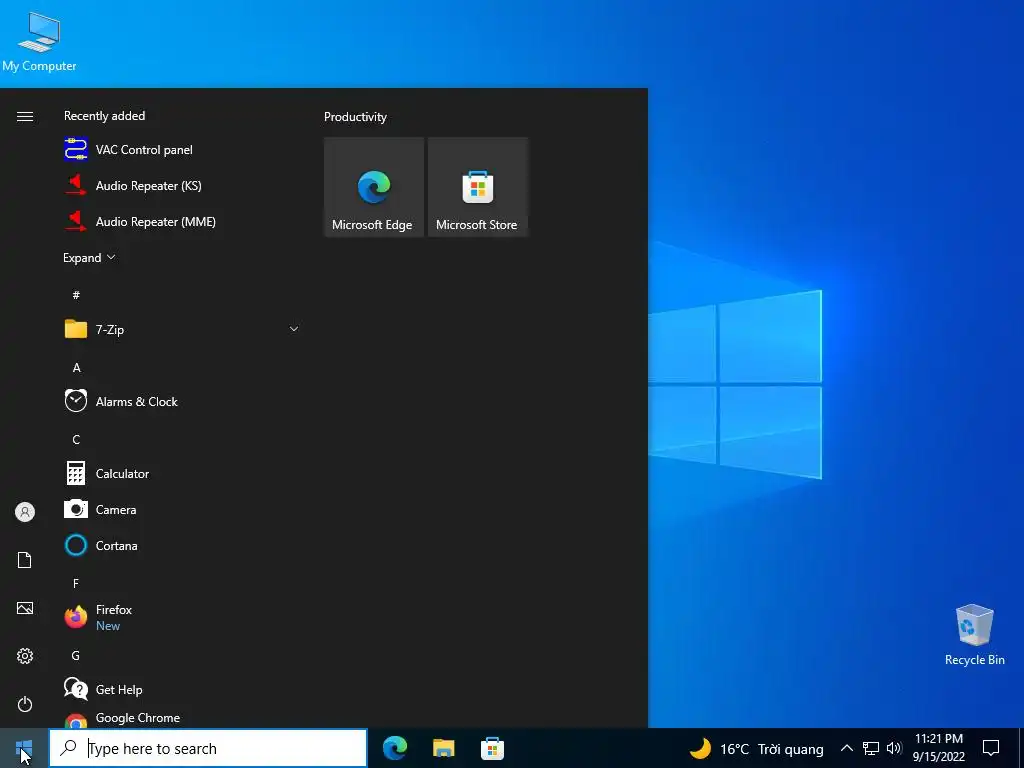Click the Productivity group heading
The width and height of the screenshot is (1024, 768).
(355, 117)
